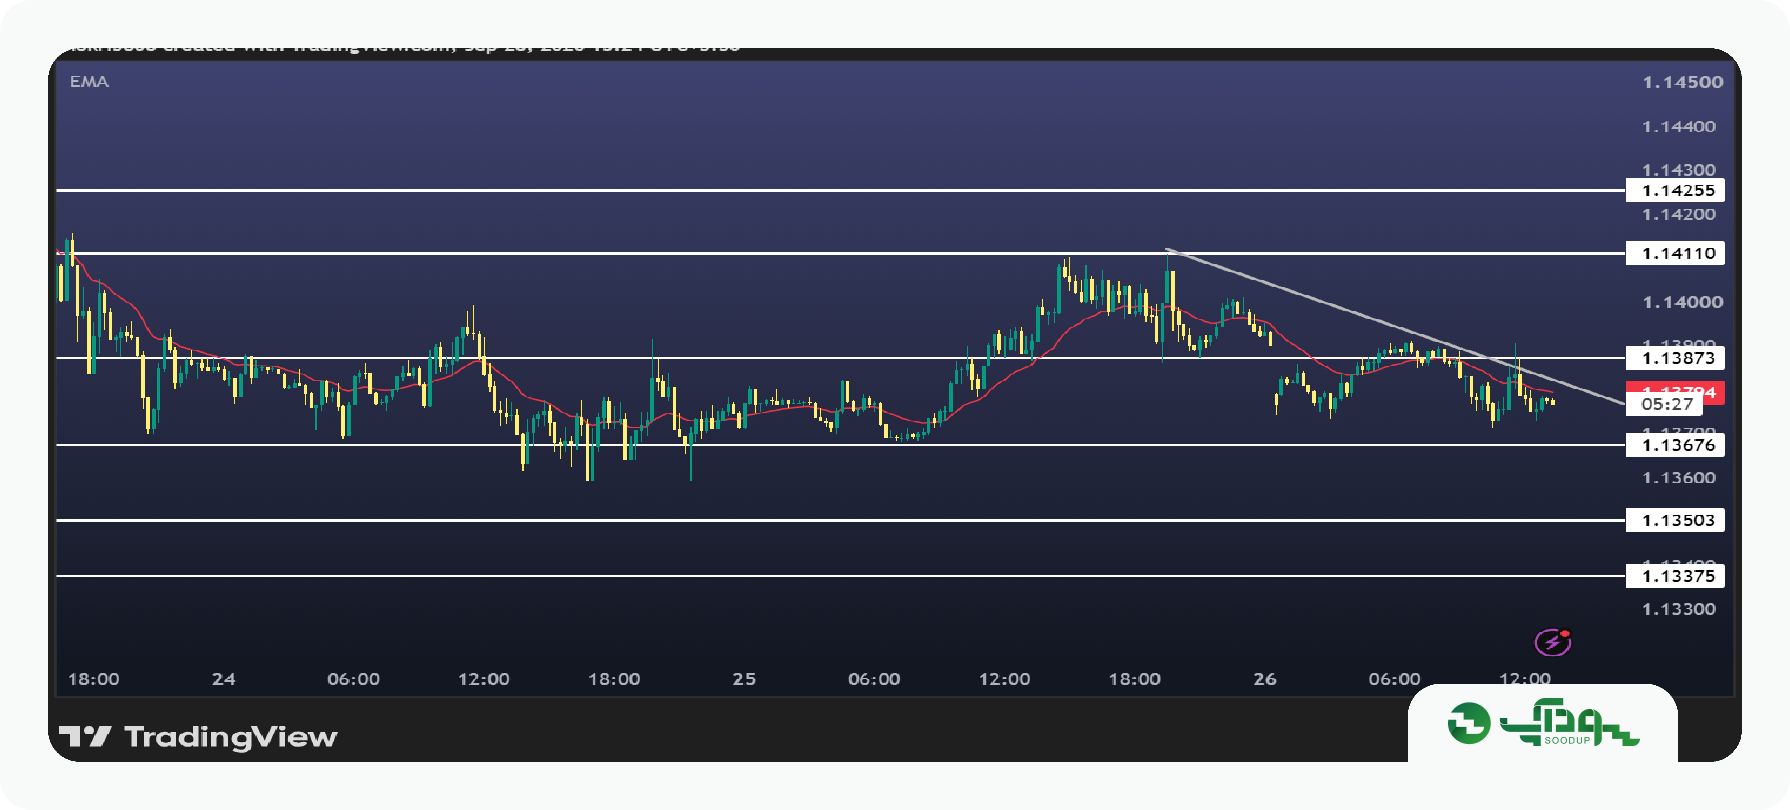Click the 1.14400 price axis value

1678,127
